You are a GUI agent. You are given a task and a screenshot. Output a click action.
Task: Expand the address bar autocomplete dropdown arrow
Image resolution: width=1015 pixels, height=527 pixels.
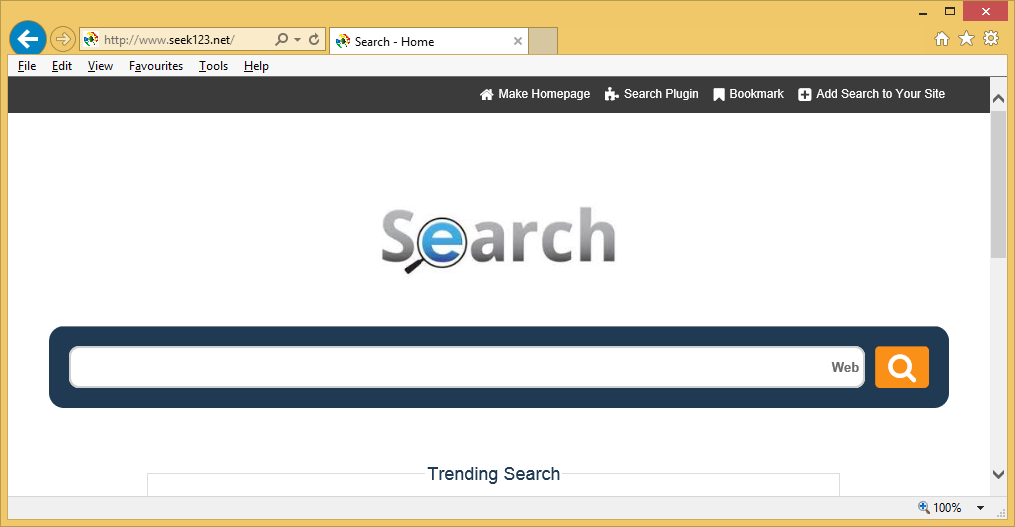click(298, 39)
